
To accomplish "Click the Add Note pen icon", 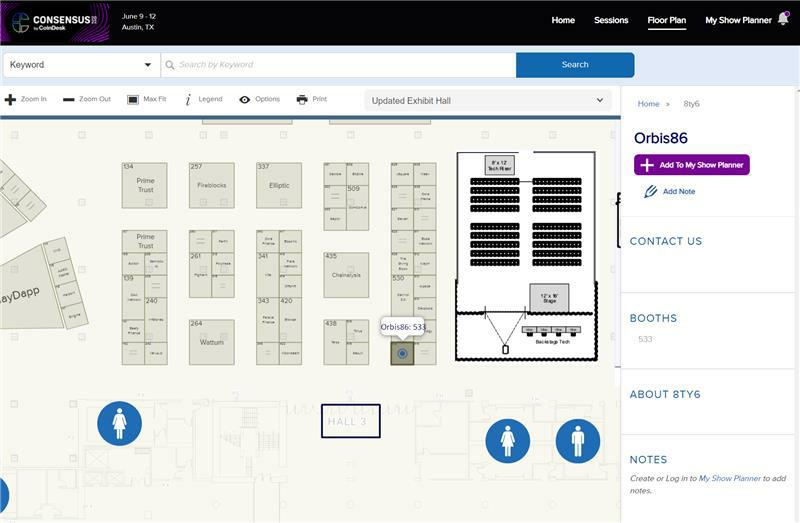I will point(651,191).
